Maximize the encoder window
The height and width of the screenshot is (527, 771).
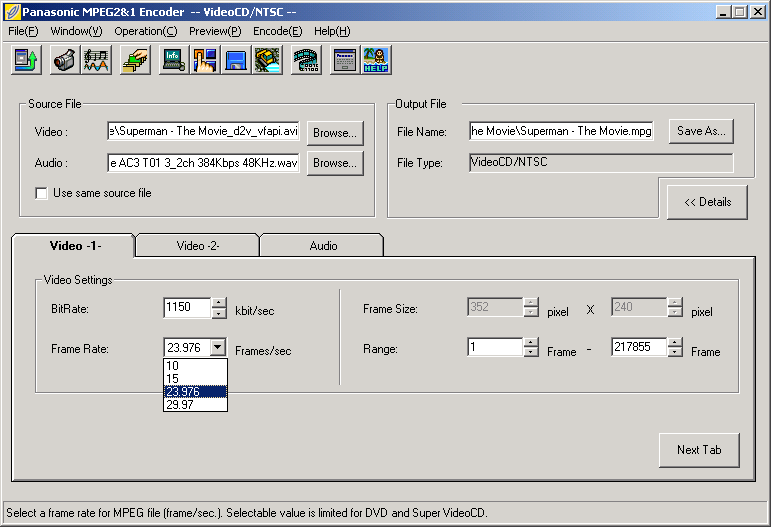(739, 12)
